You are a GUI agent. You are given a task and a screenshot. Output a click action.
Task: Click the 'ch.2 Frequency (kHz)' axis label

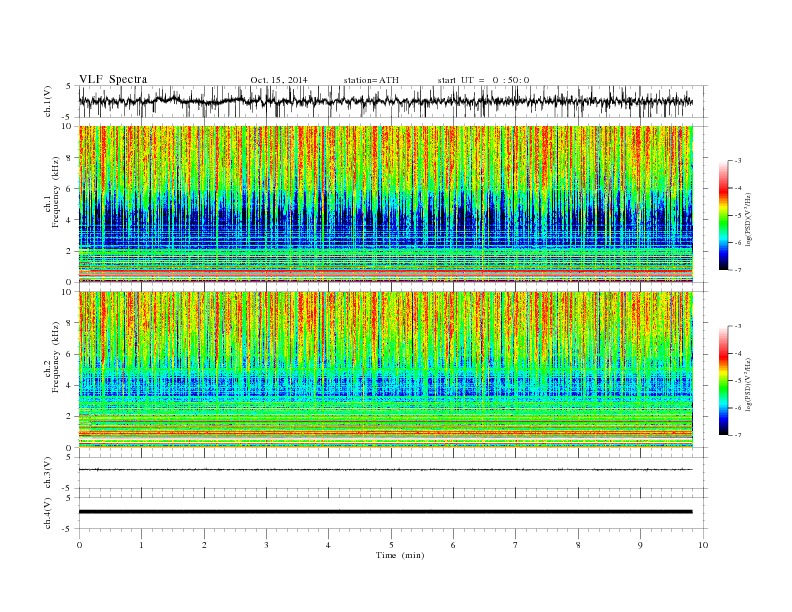point(52,358)
